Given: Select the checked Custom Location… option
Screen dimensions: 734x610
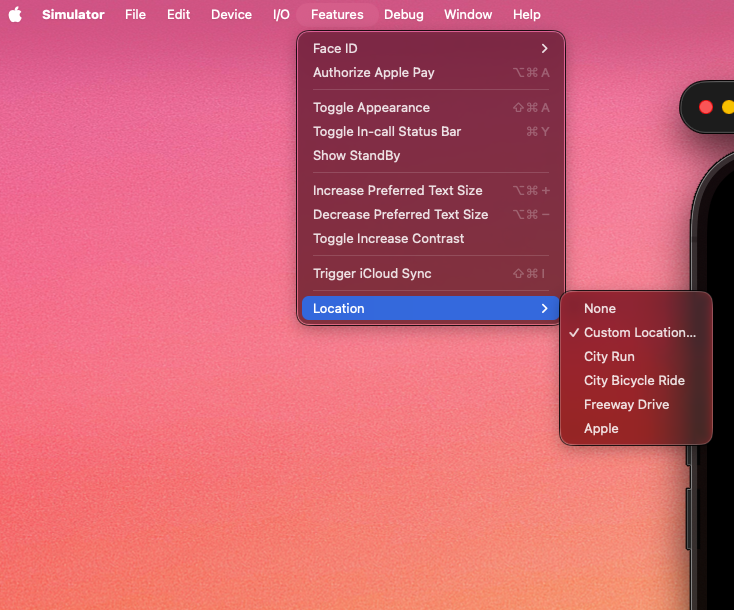Looking at the screenshot, I should [636, 332].
